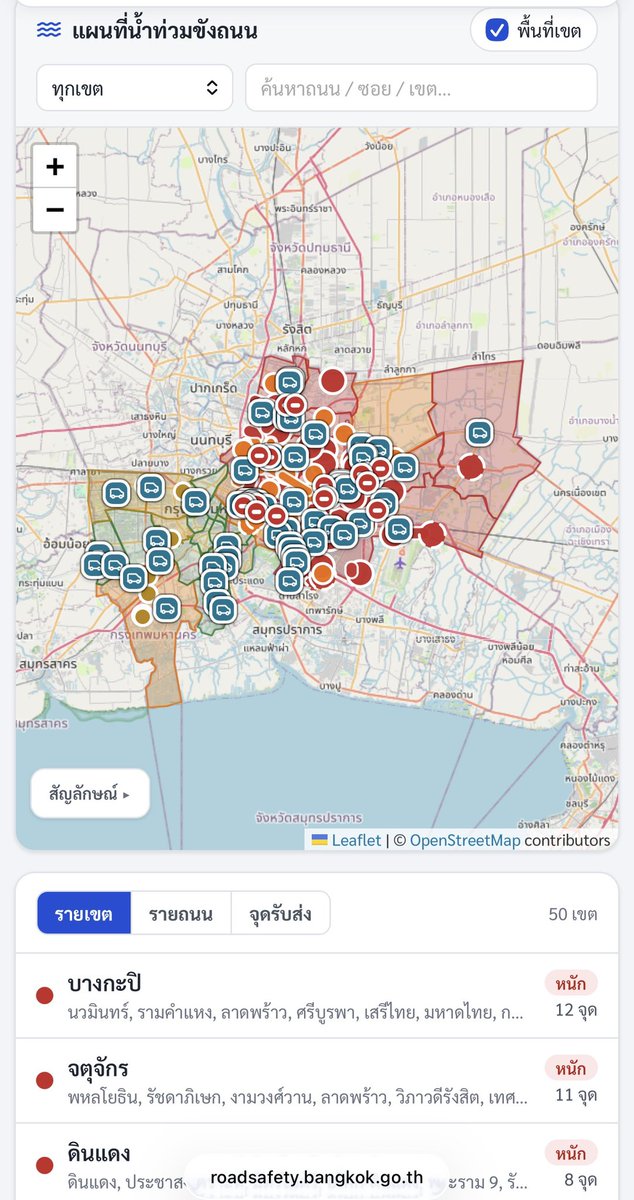Open the บางกะปิ district row
The image size is (634, 1200).
click(317, 995)
